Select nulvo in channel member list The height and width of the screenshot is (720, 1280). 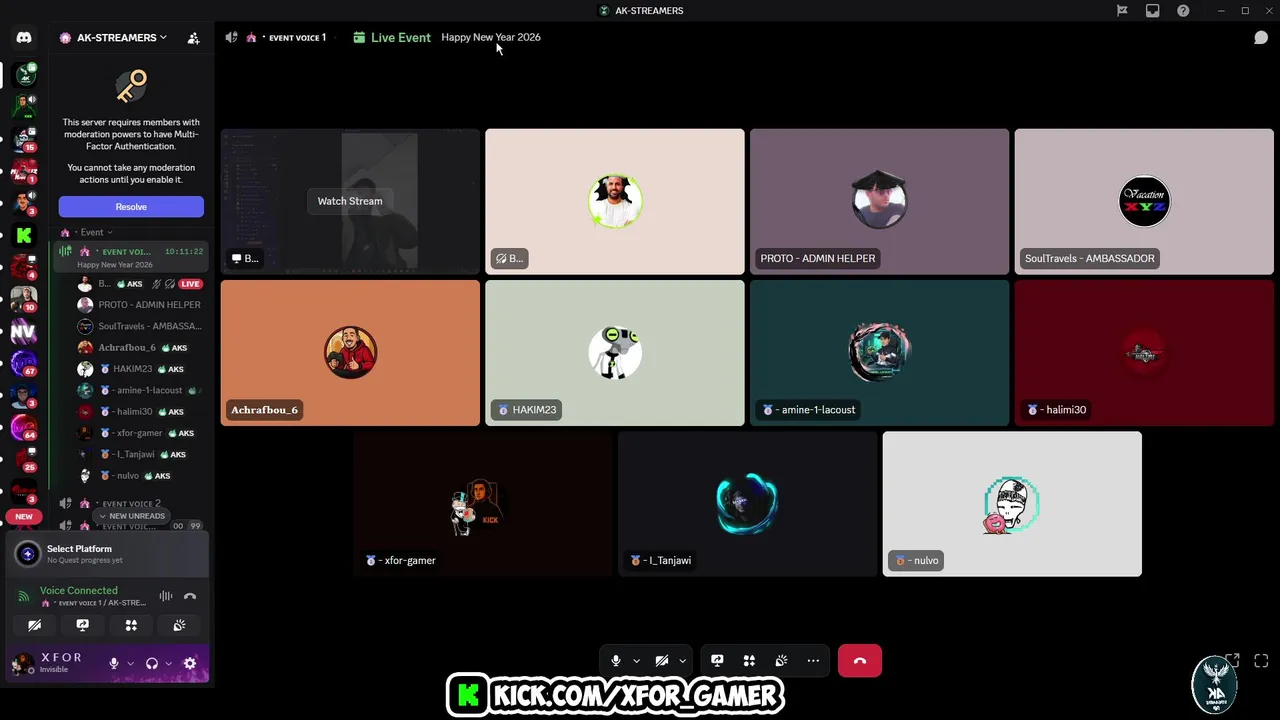tap(140, 476)
